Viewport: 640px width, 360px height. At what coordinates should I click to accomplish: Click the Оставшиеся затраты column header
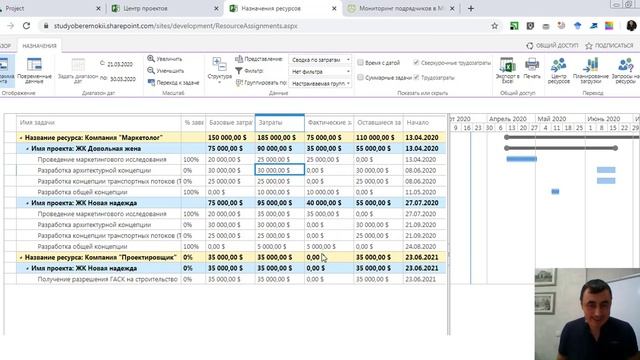click(378, 122)
